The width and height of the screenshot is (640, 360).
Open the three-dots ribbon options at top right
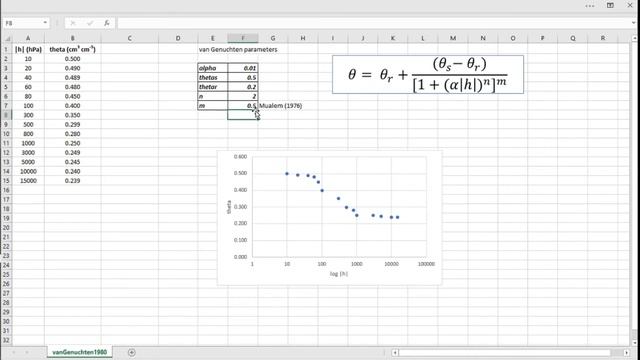click(590, 6)
